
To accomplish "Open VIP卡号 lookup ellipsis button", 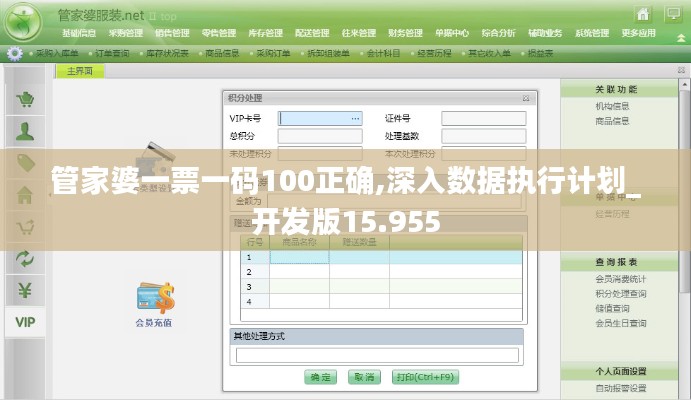I will [x=355, y=118].
